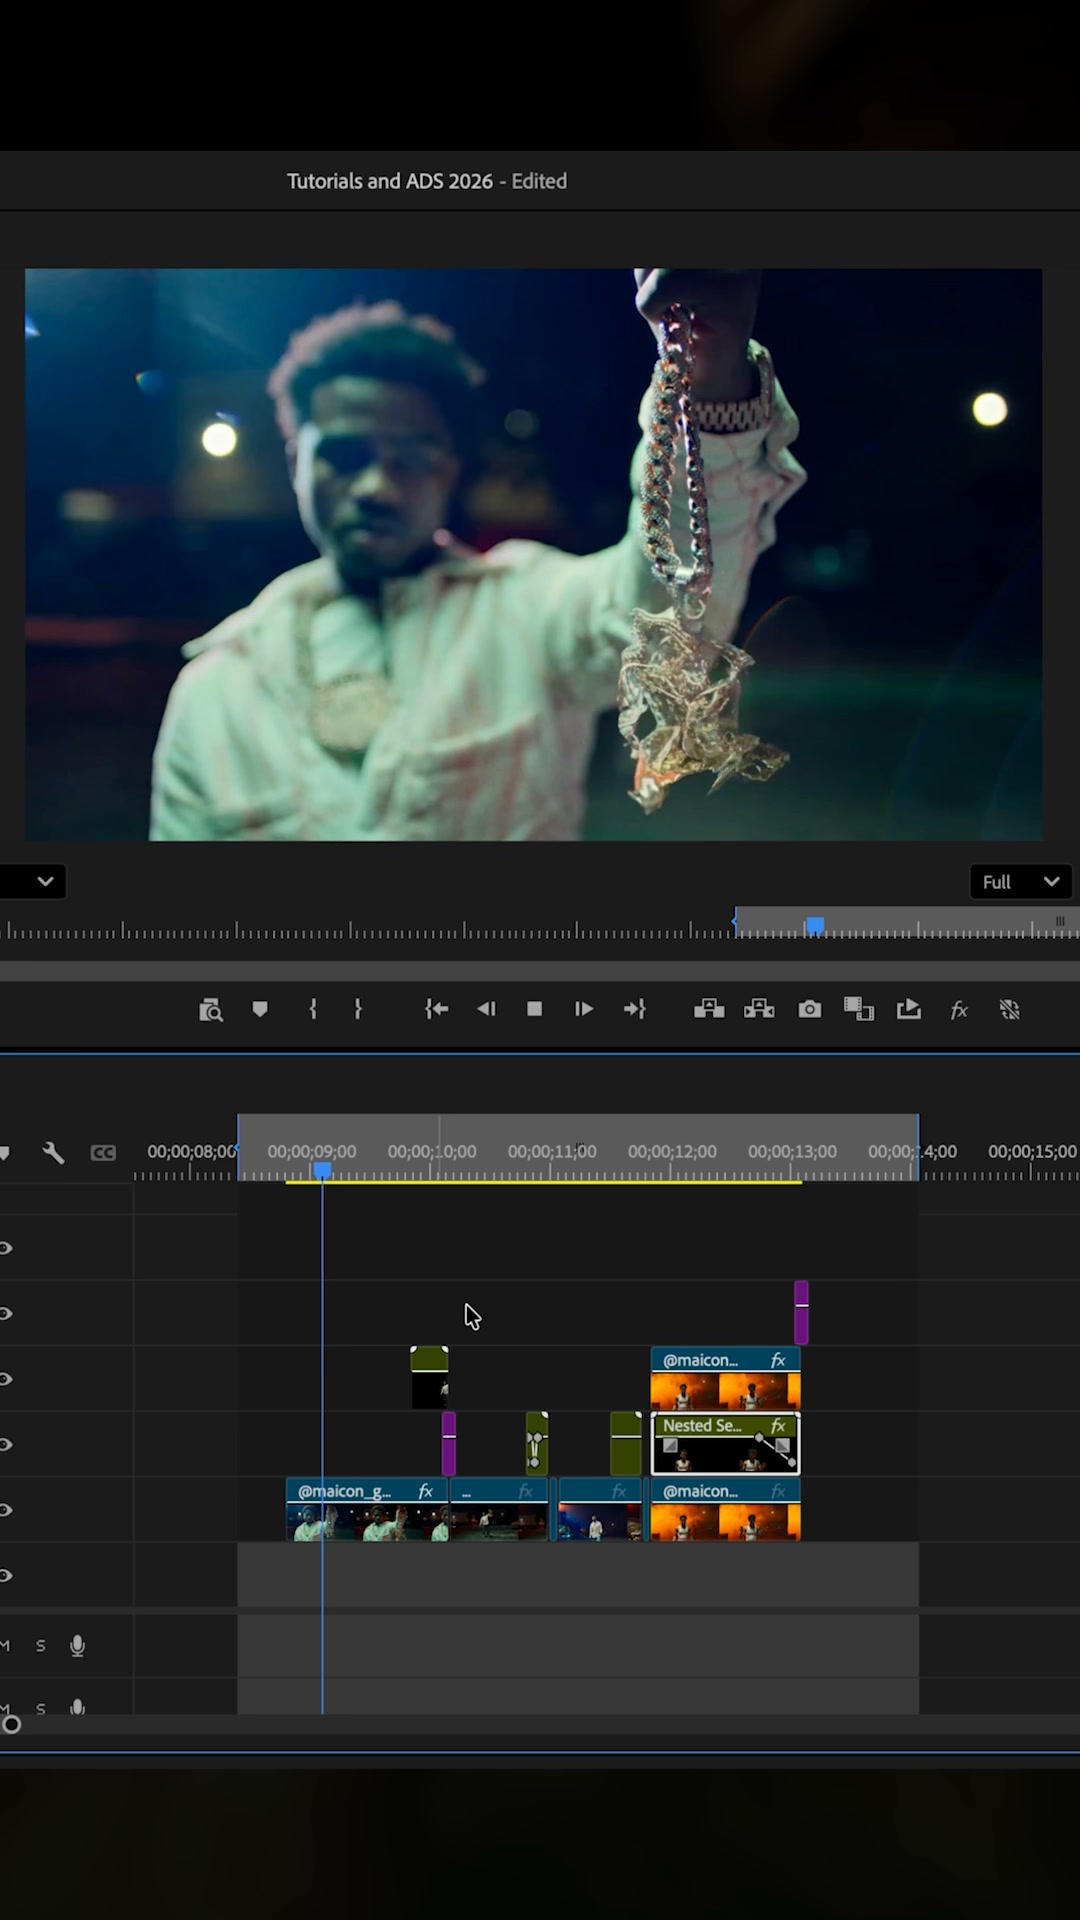Viewport: 1080px width, 1920px height.
Task: Click the program monitor video preview
Action: 533,554
